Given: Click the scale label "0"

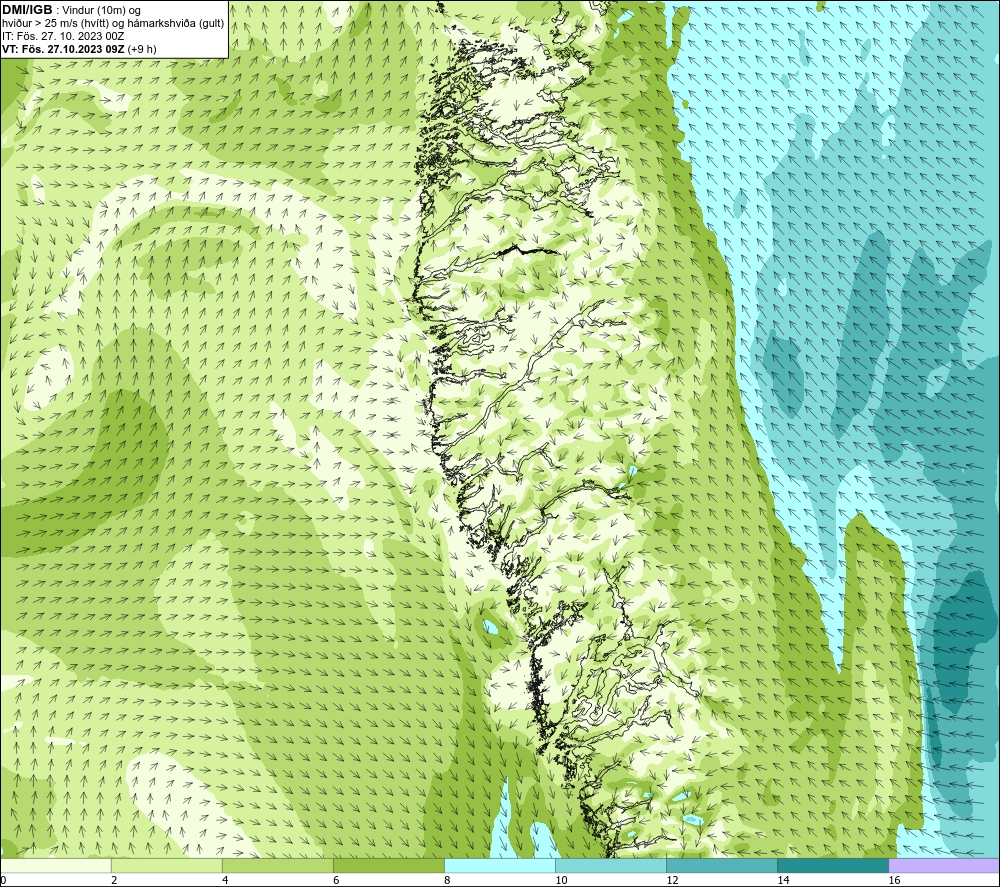Looking at the screenshot, I should [x=3, y=881].
